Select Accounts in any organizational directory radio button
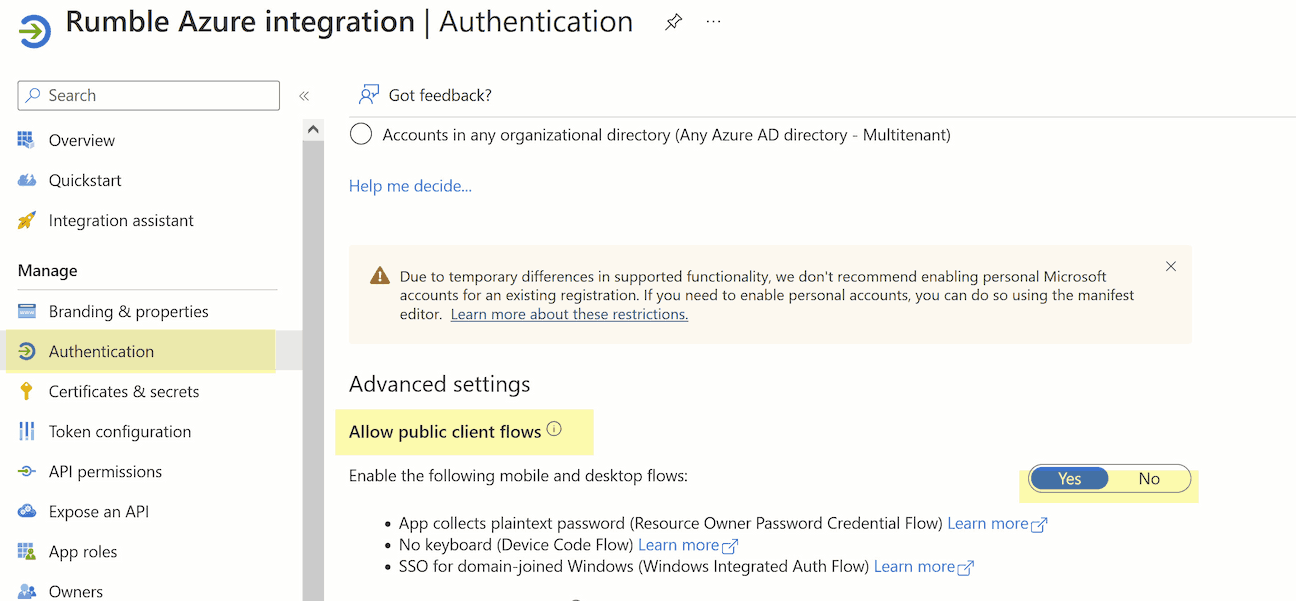 pyautogui.click(x=361, y=134)
